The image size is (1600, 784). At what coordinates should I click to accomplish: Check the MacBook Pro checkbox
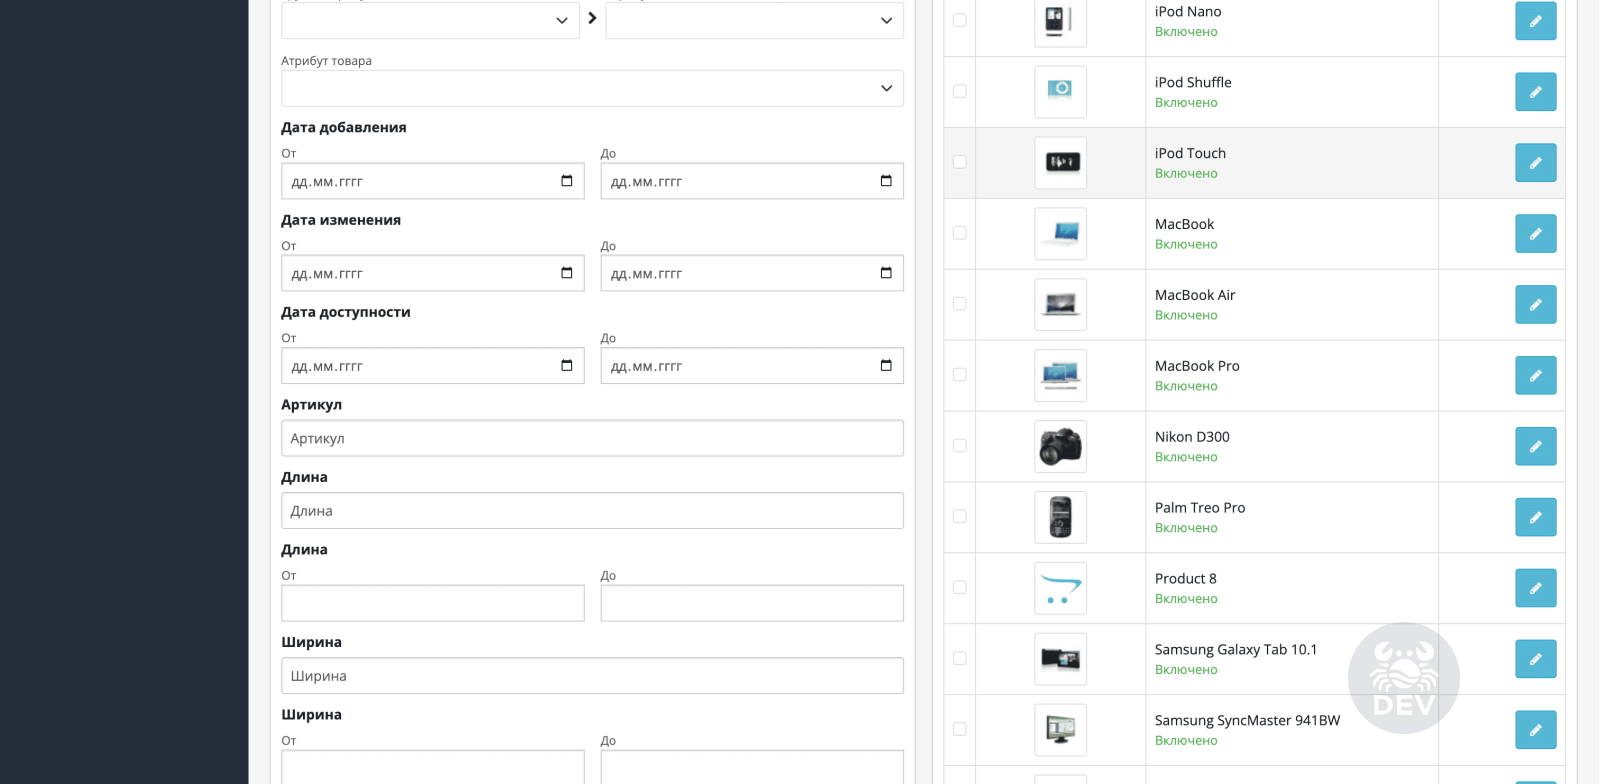tap(960, 375)
